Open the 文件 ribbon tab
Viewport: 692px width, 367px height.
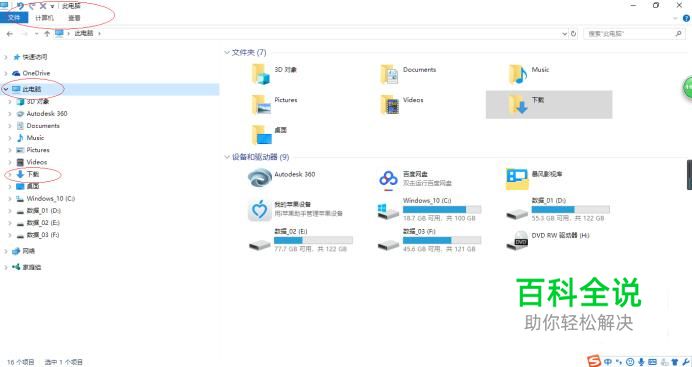[x=14, y=18]
